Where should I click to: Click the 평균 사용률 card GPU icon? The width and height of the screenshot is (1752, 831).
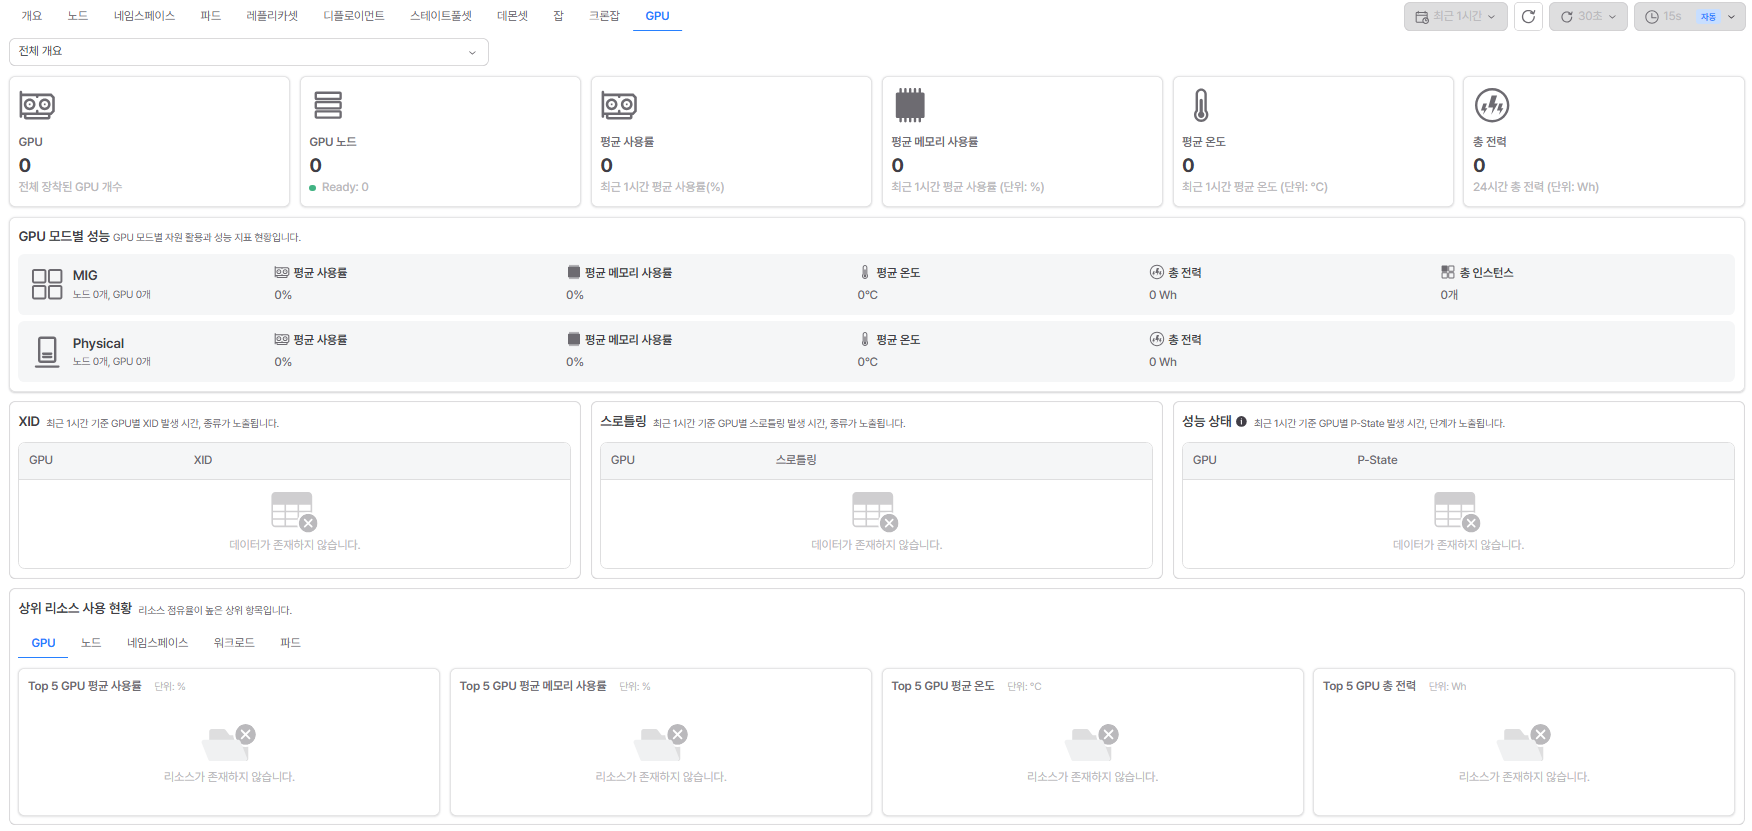click(619, 105)
